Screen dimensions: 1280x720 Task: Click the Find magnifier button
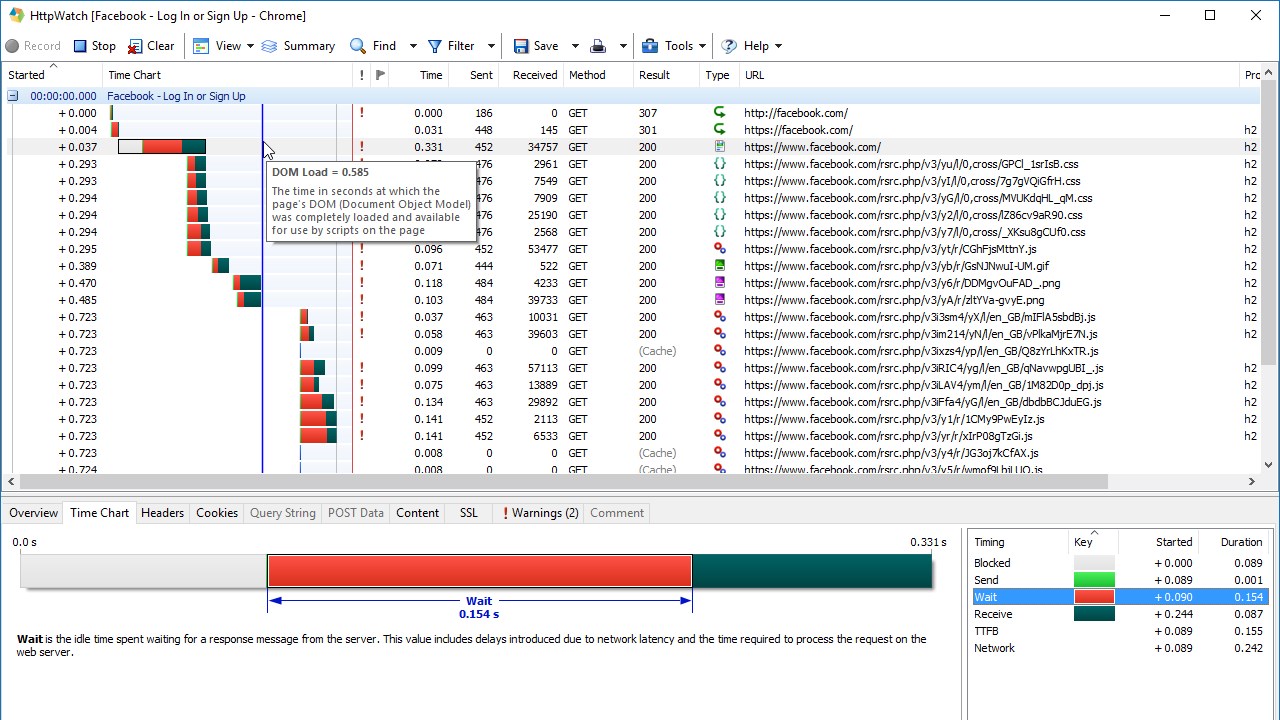coord(373,46)
